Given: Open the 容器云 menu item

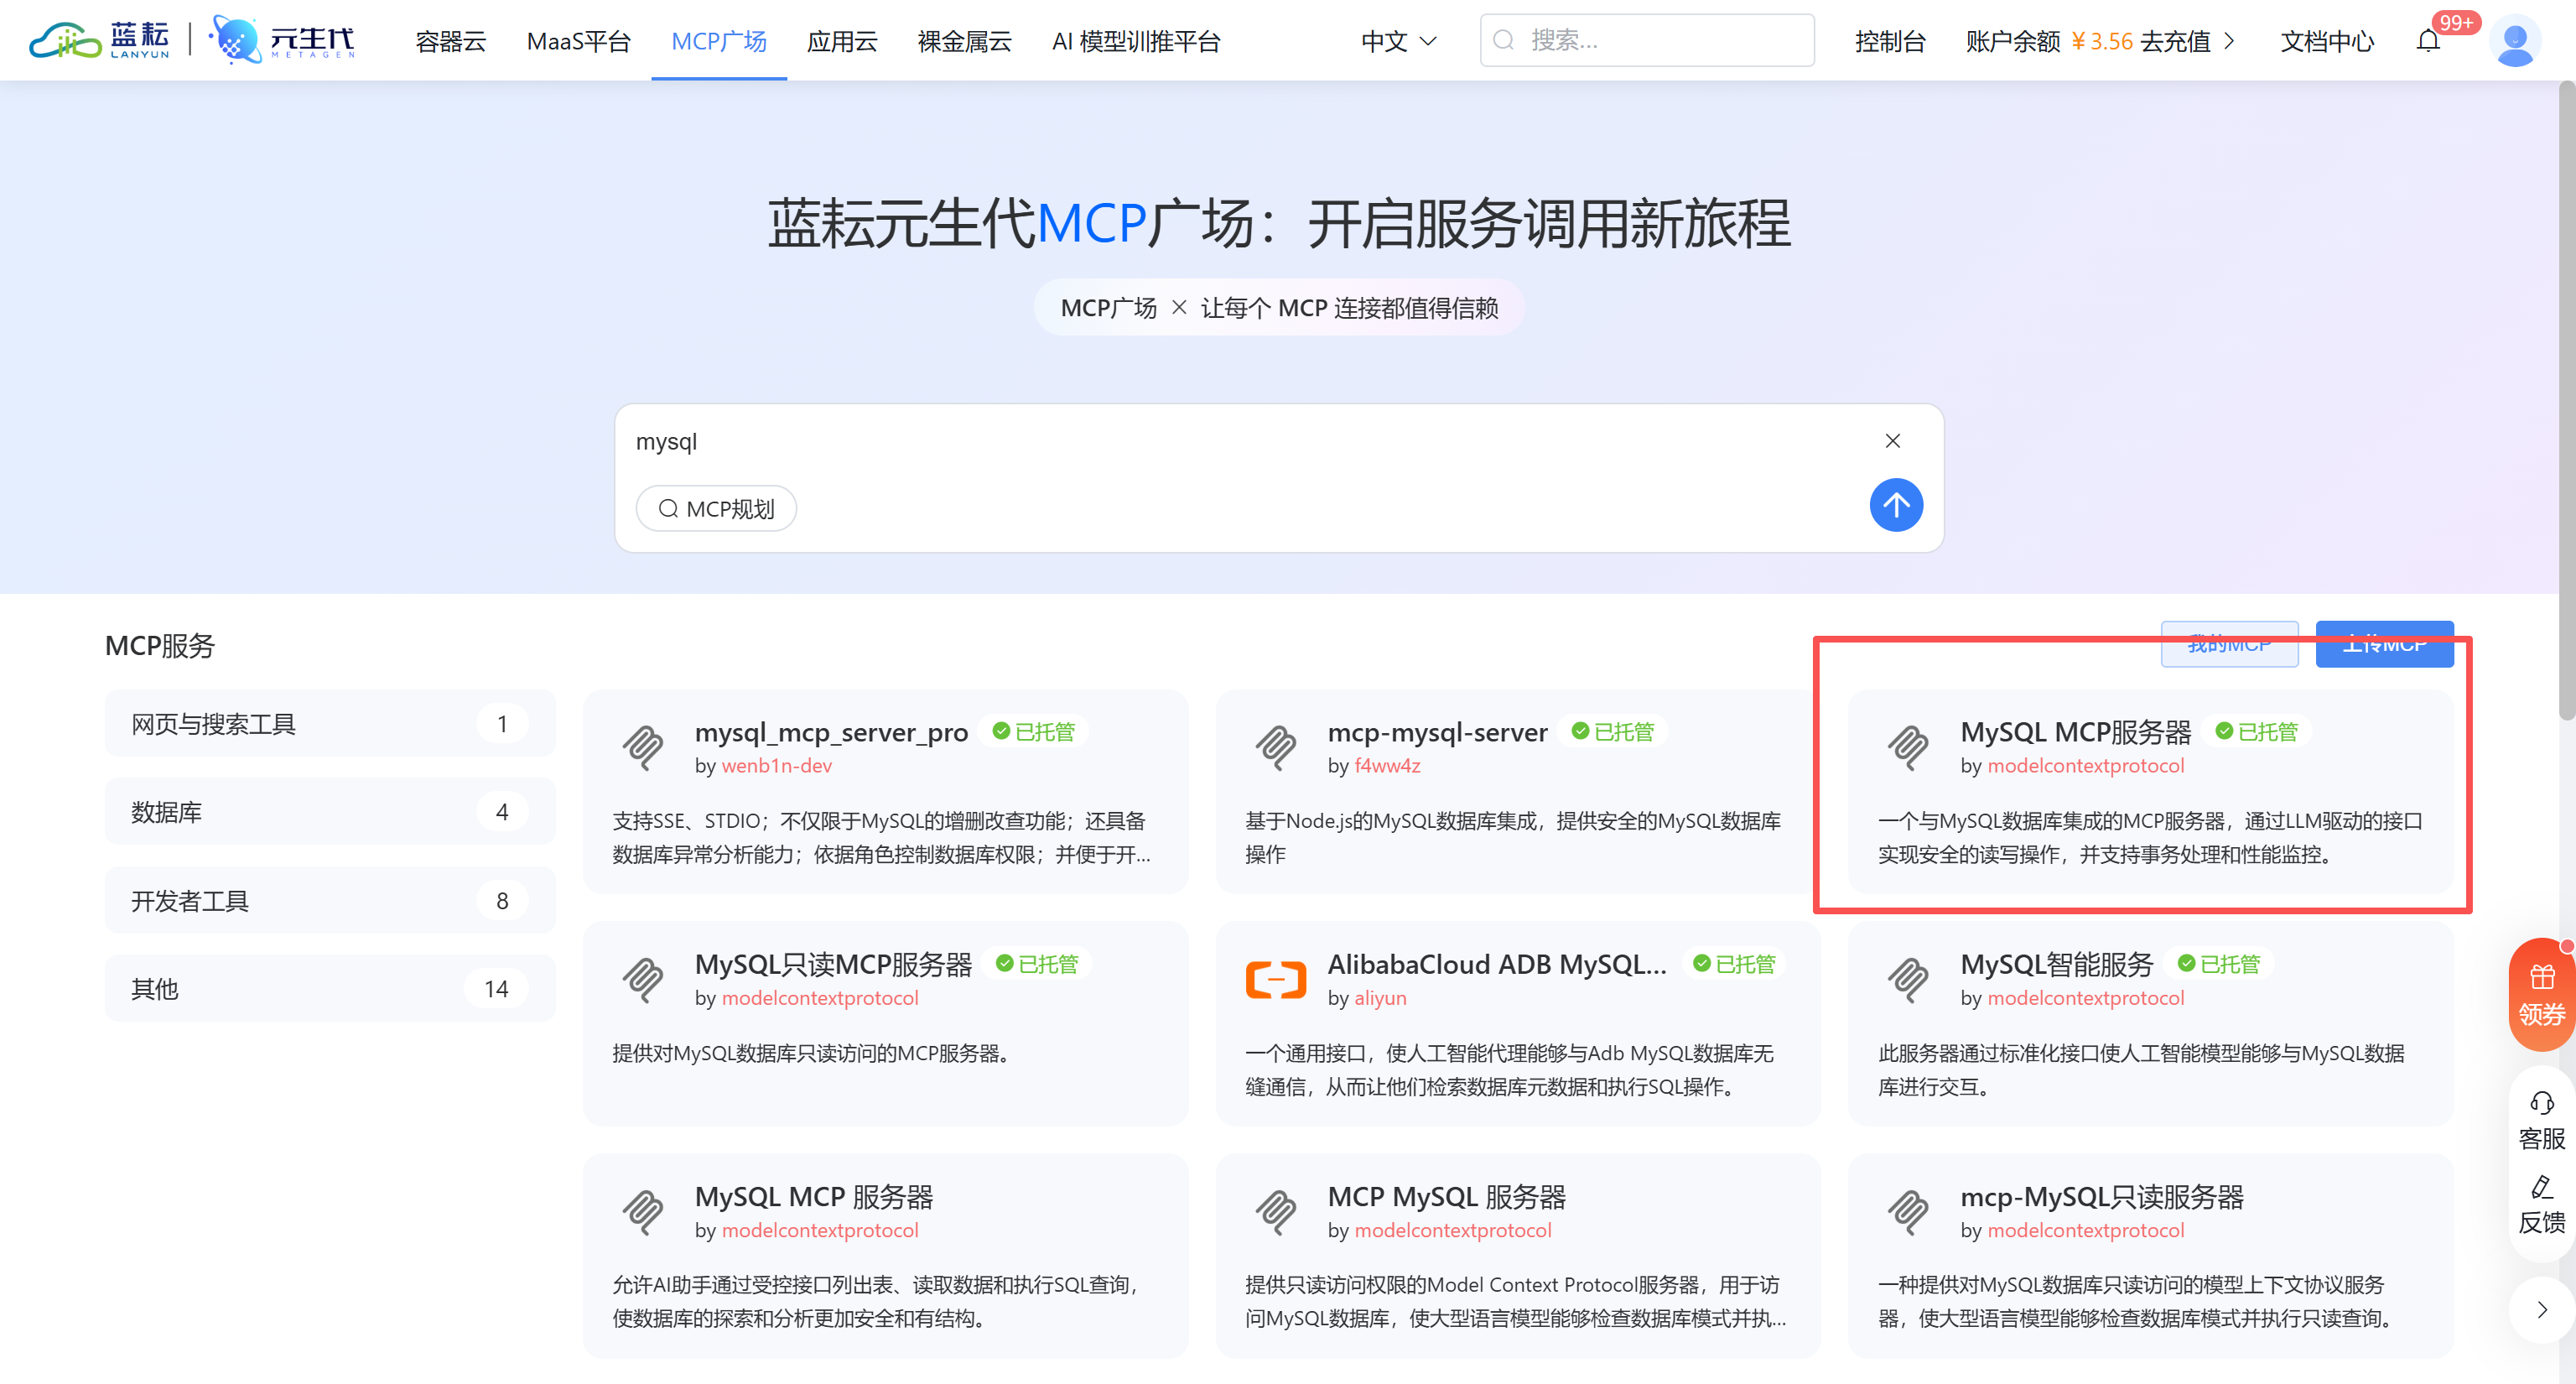Looking at the screenshot, I should (450, 41).
